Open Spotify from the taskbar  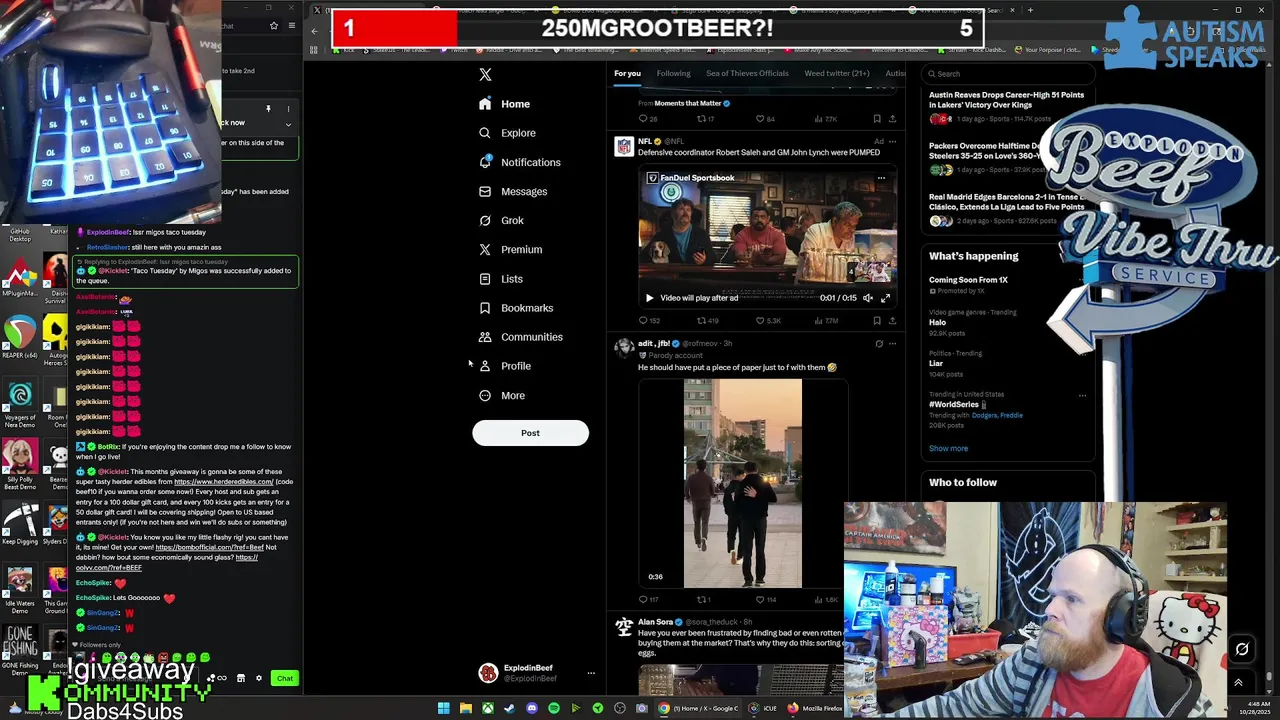coord(553,709)
